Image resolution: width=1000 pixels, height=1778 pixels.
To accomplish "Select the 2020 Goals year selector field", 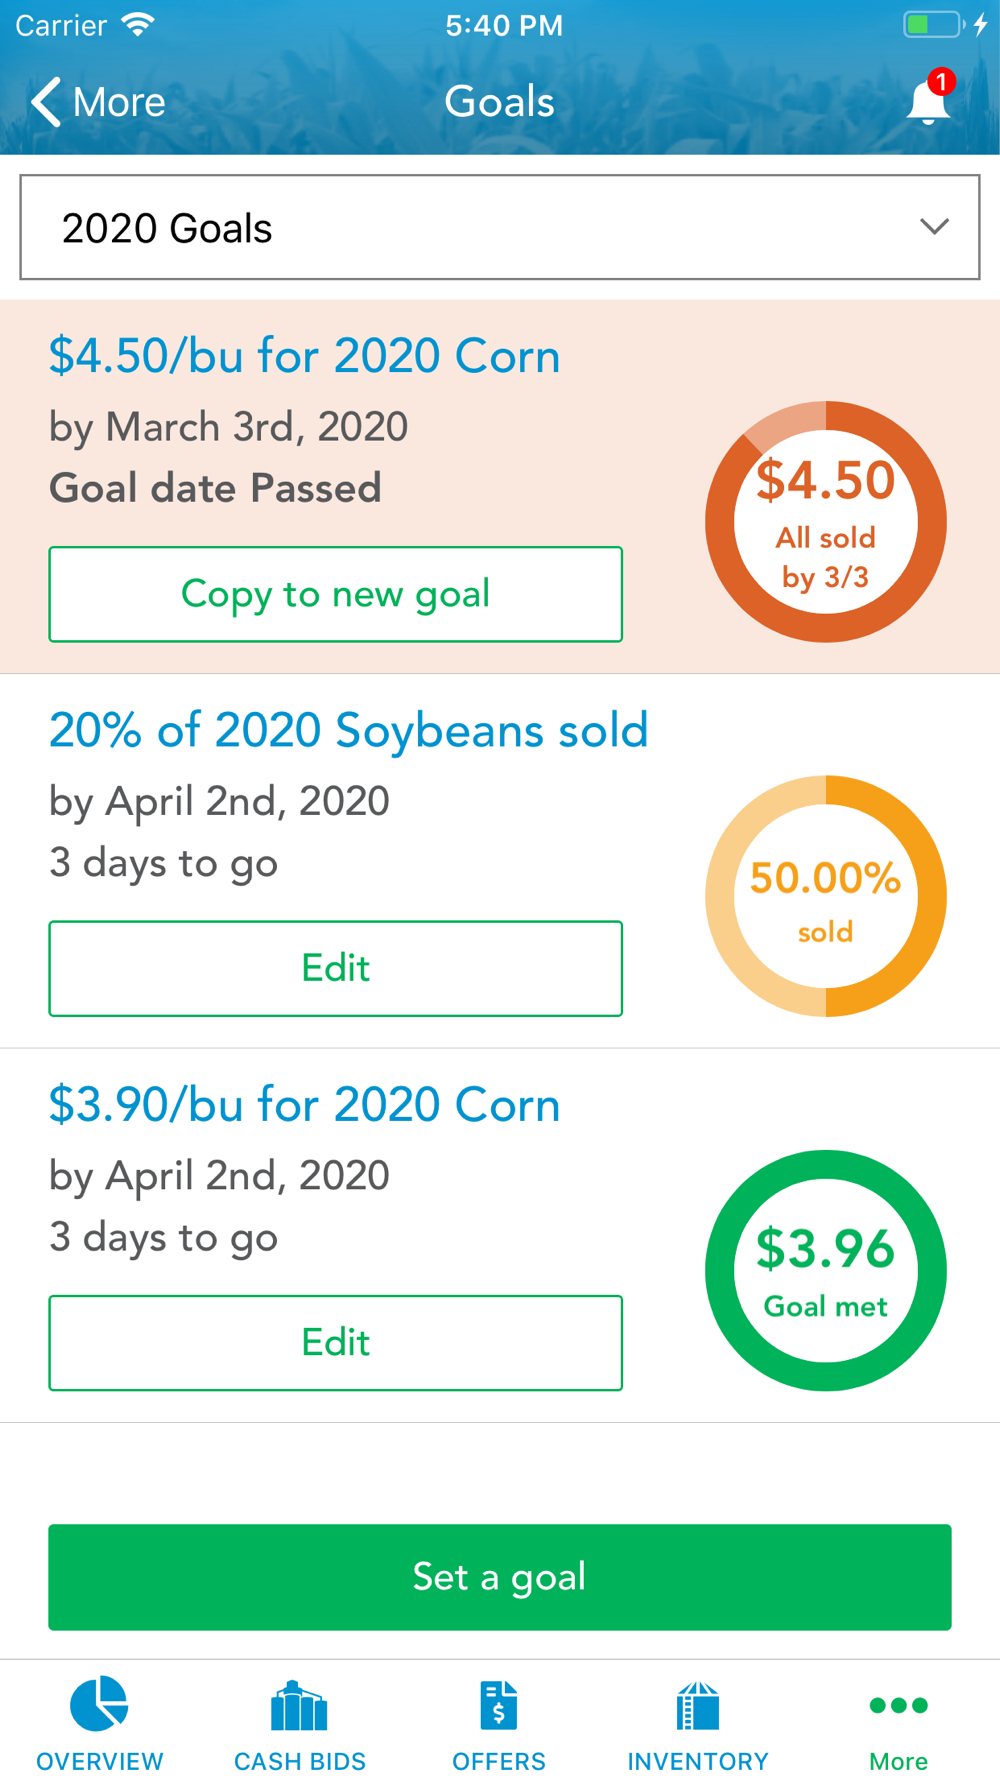I will (x=500, y=227).
